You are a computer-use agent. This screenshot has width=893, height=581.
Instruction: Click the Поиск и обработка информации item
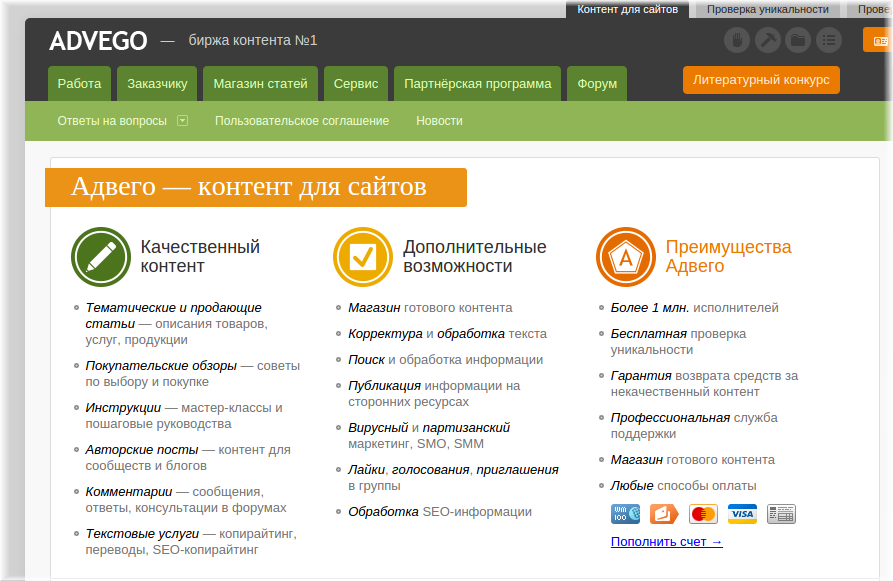coord(446,360)
